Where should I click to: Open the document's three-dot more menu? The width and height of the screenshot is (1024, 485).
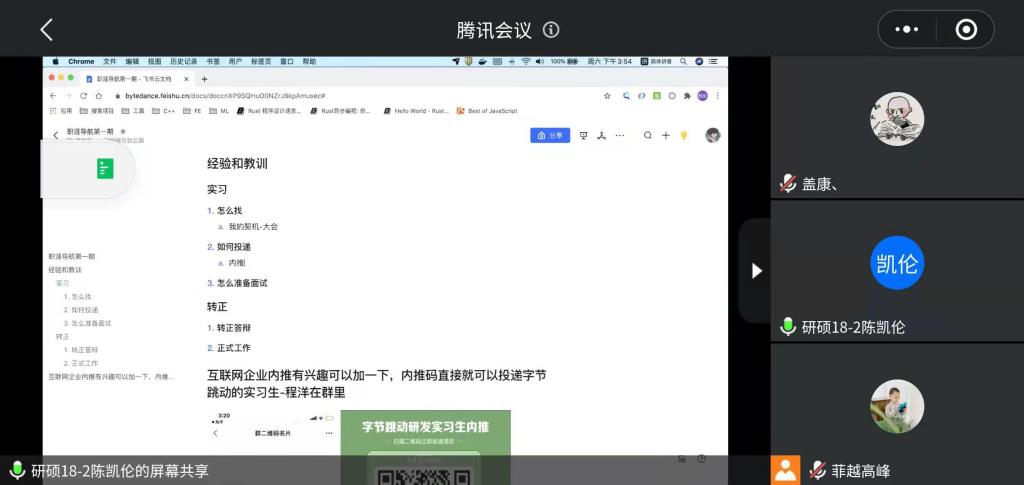619,135
